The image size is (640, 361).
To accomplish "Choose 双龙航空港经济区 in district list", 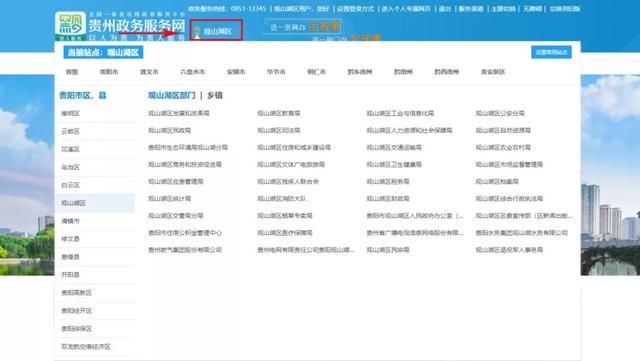I will [x=86, y=347].
